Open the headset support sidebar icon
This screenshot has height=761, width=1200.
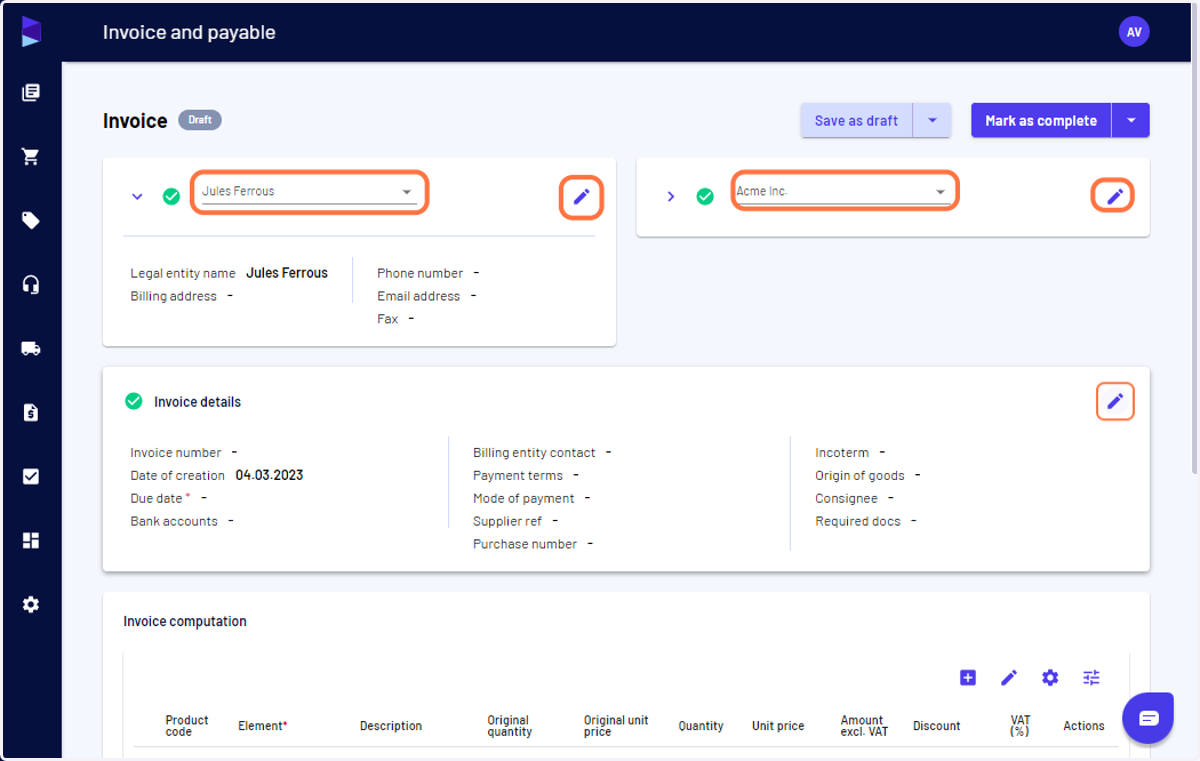coord(31,285)
